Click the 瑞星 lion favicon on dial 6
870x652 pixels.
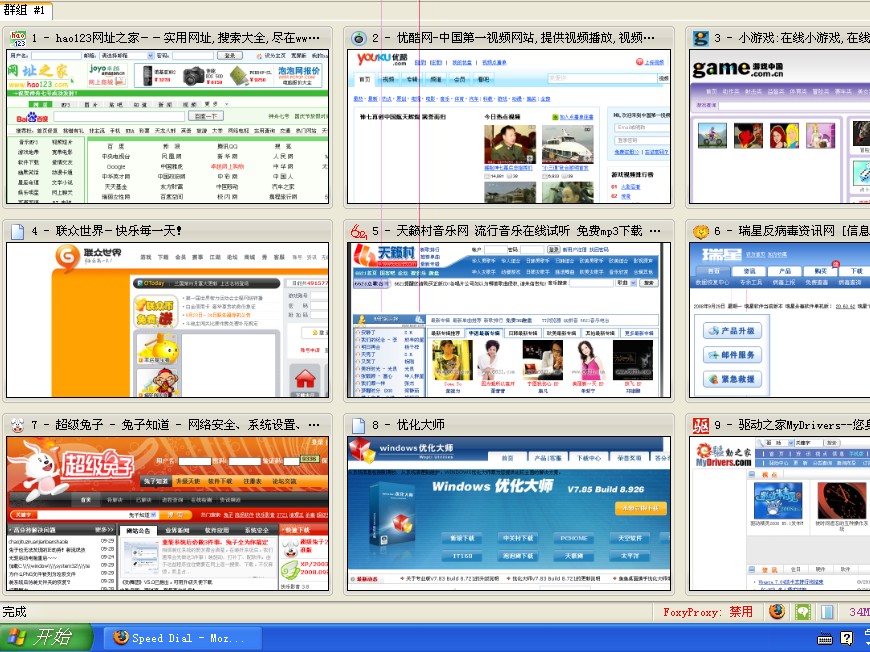701,231
